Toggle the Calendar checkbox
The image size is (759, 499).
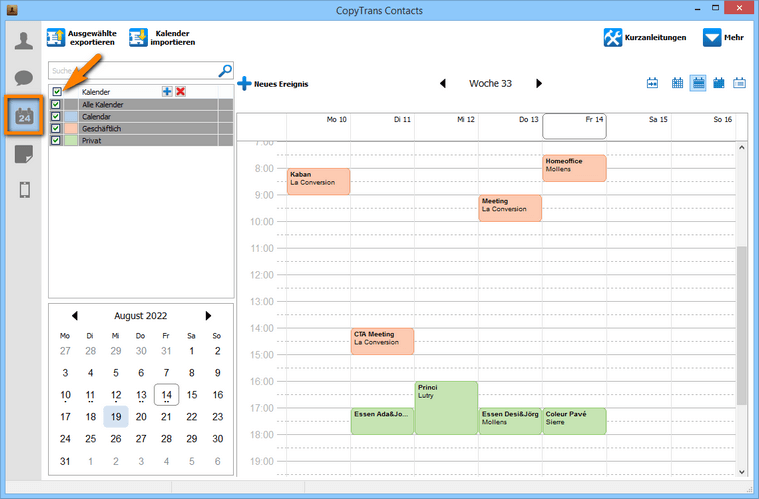(x=56, y=117)
